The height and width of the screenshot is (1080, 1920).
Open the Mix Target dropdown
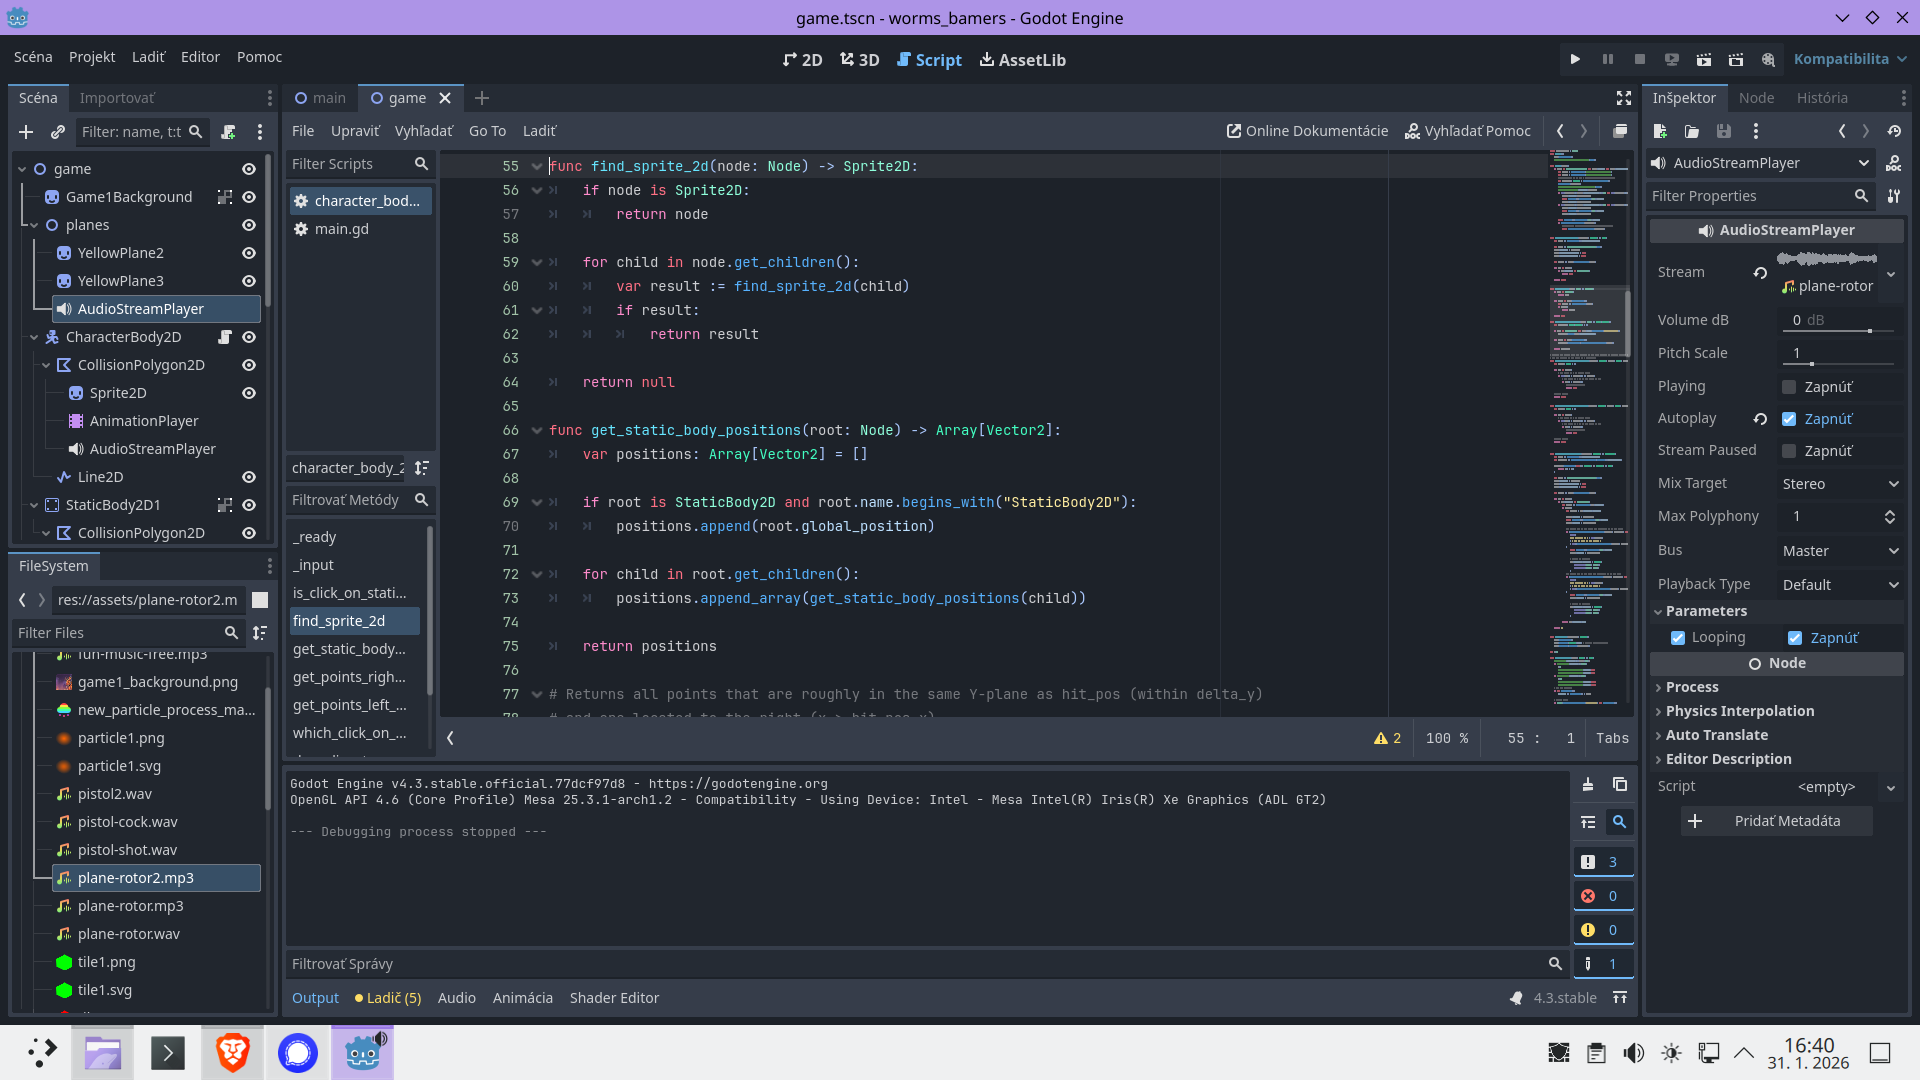point(1839,483)
